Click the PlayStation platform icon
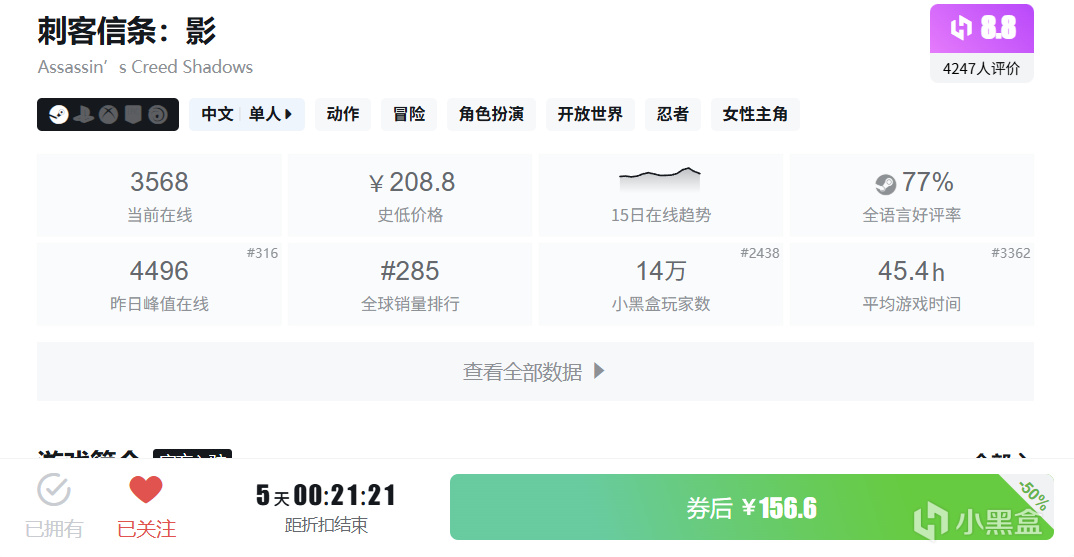Viewport: 1074px width, 557px height. tap(84, 114)
